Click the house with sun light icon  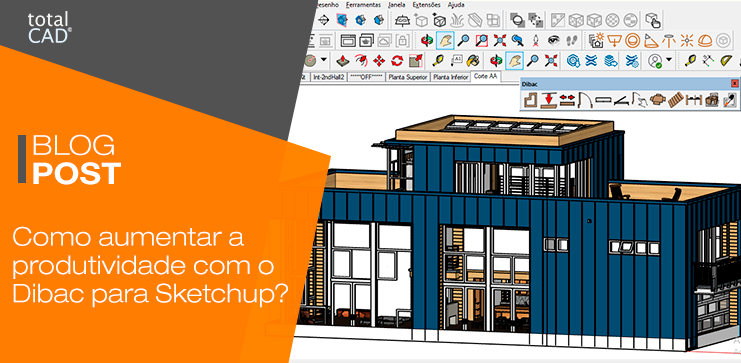tap(596, 40)
